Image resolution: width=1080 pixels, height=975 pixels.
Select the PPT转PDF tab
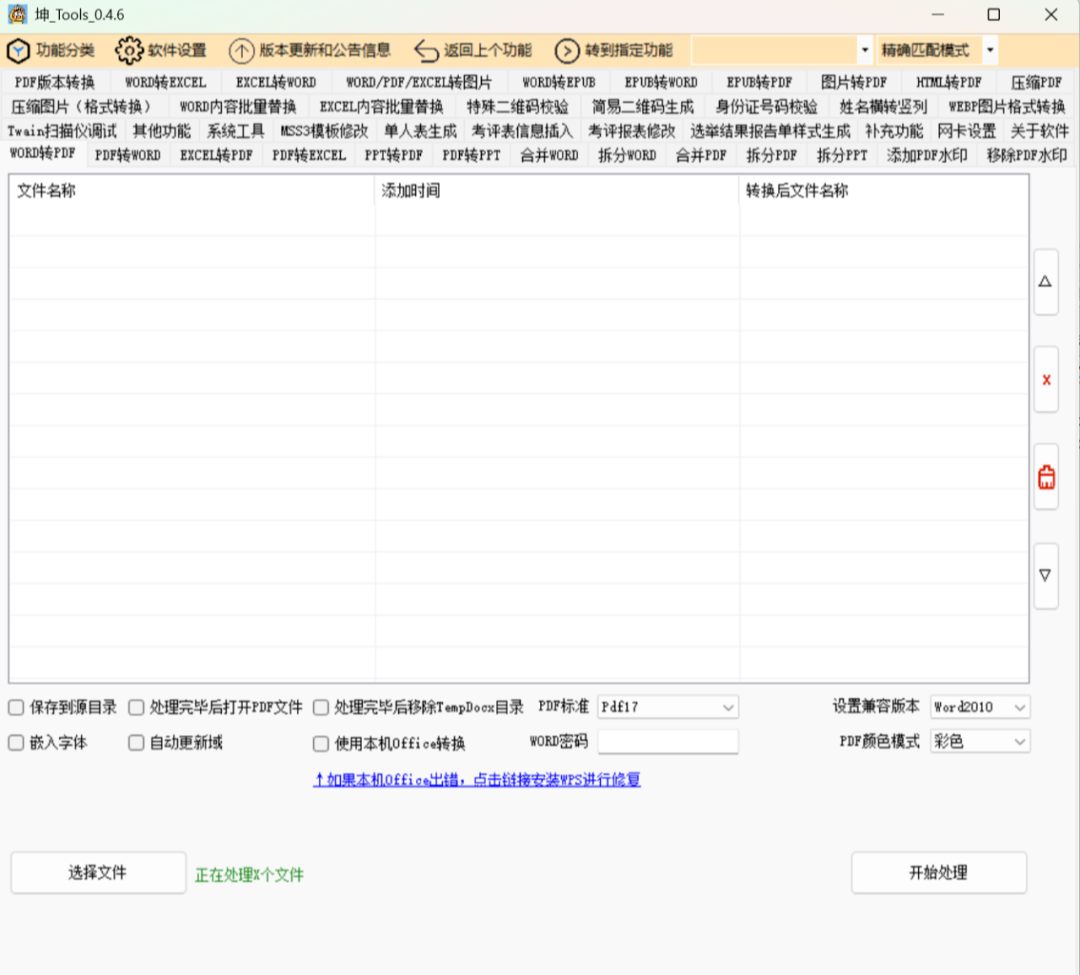pos(393,156)
